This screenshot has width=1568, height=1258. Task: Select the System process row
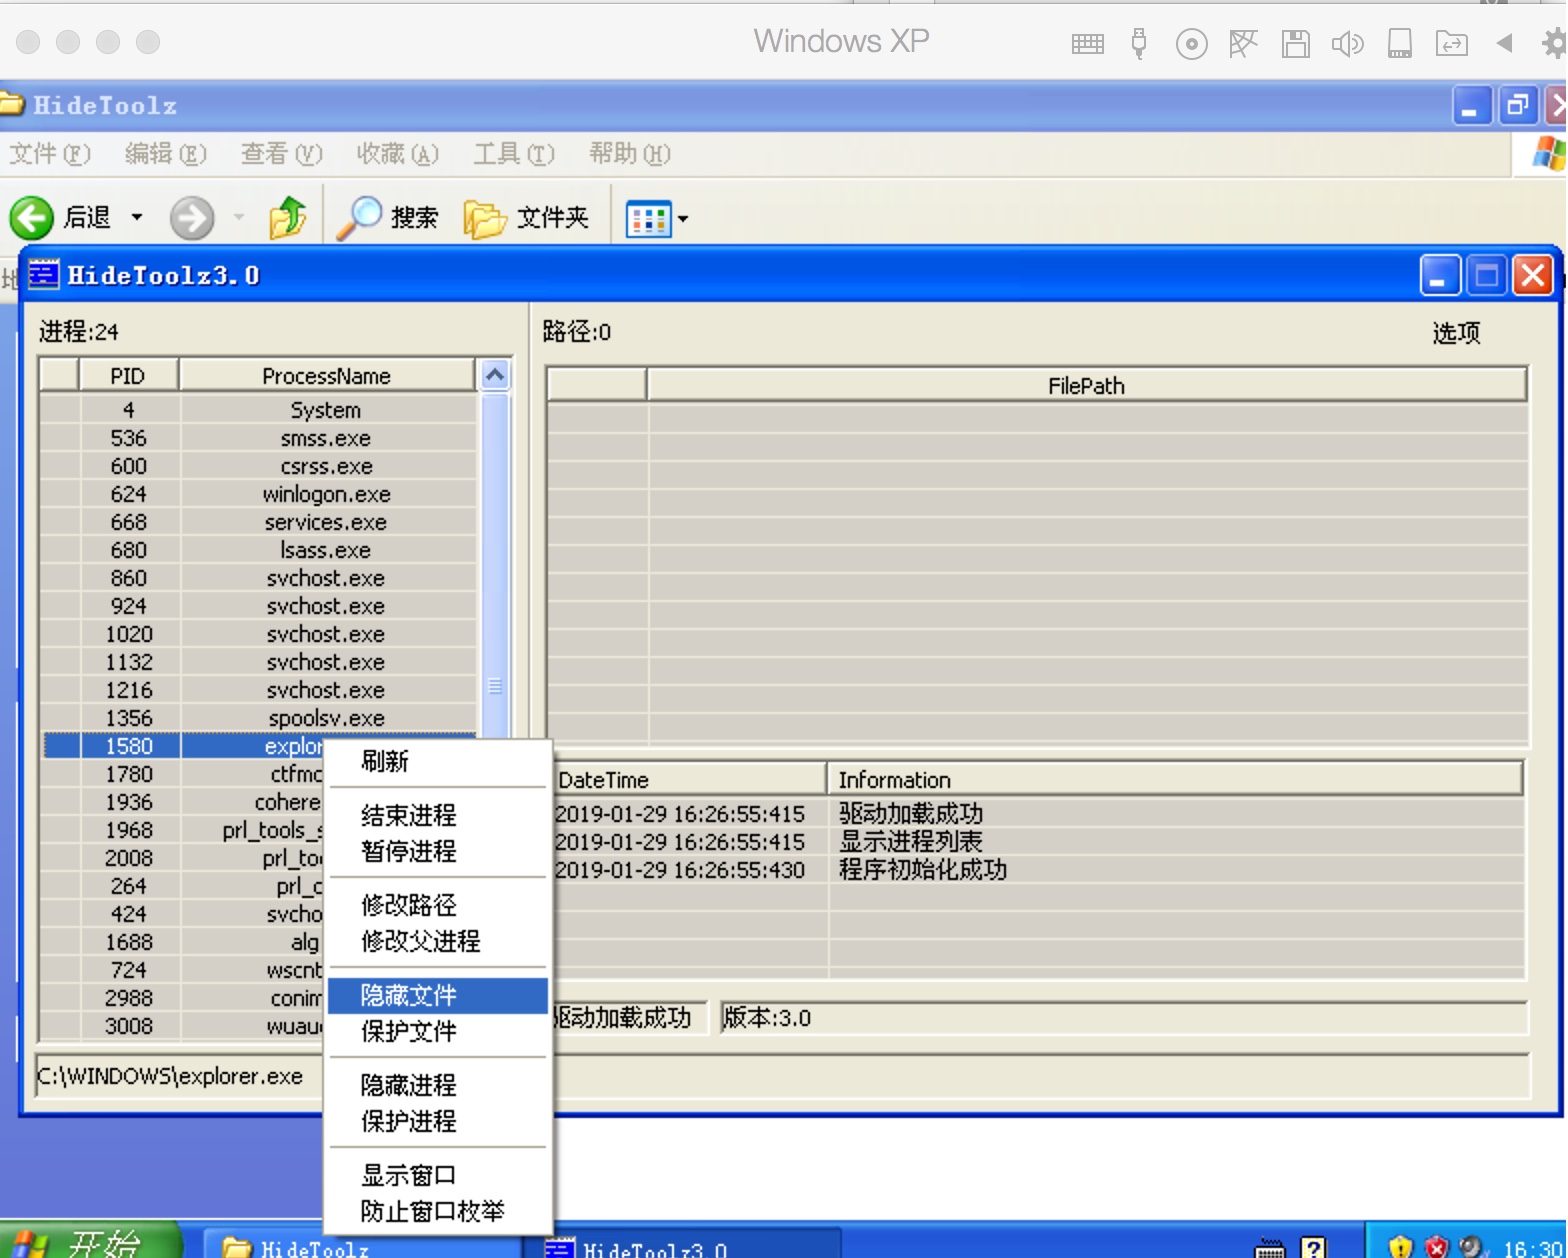coord(259,410)
